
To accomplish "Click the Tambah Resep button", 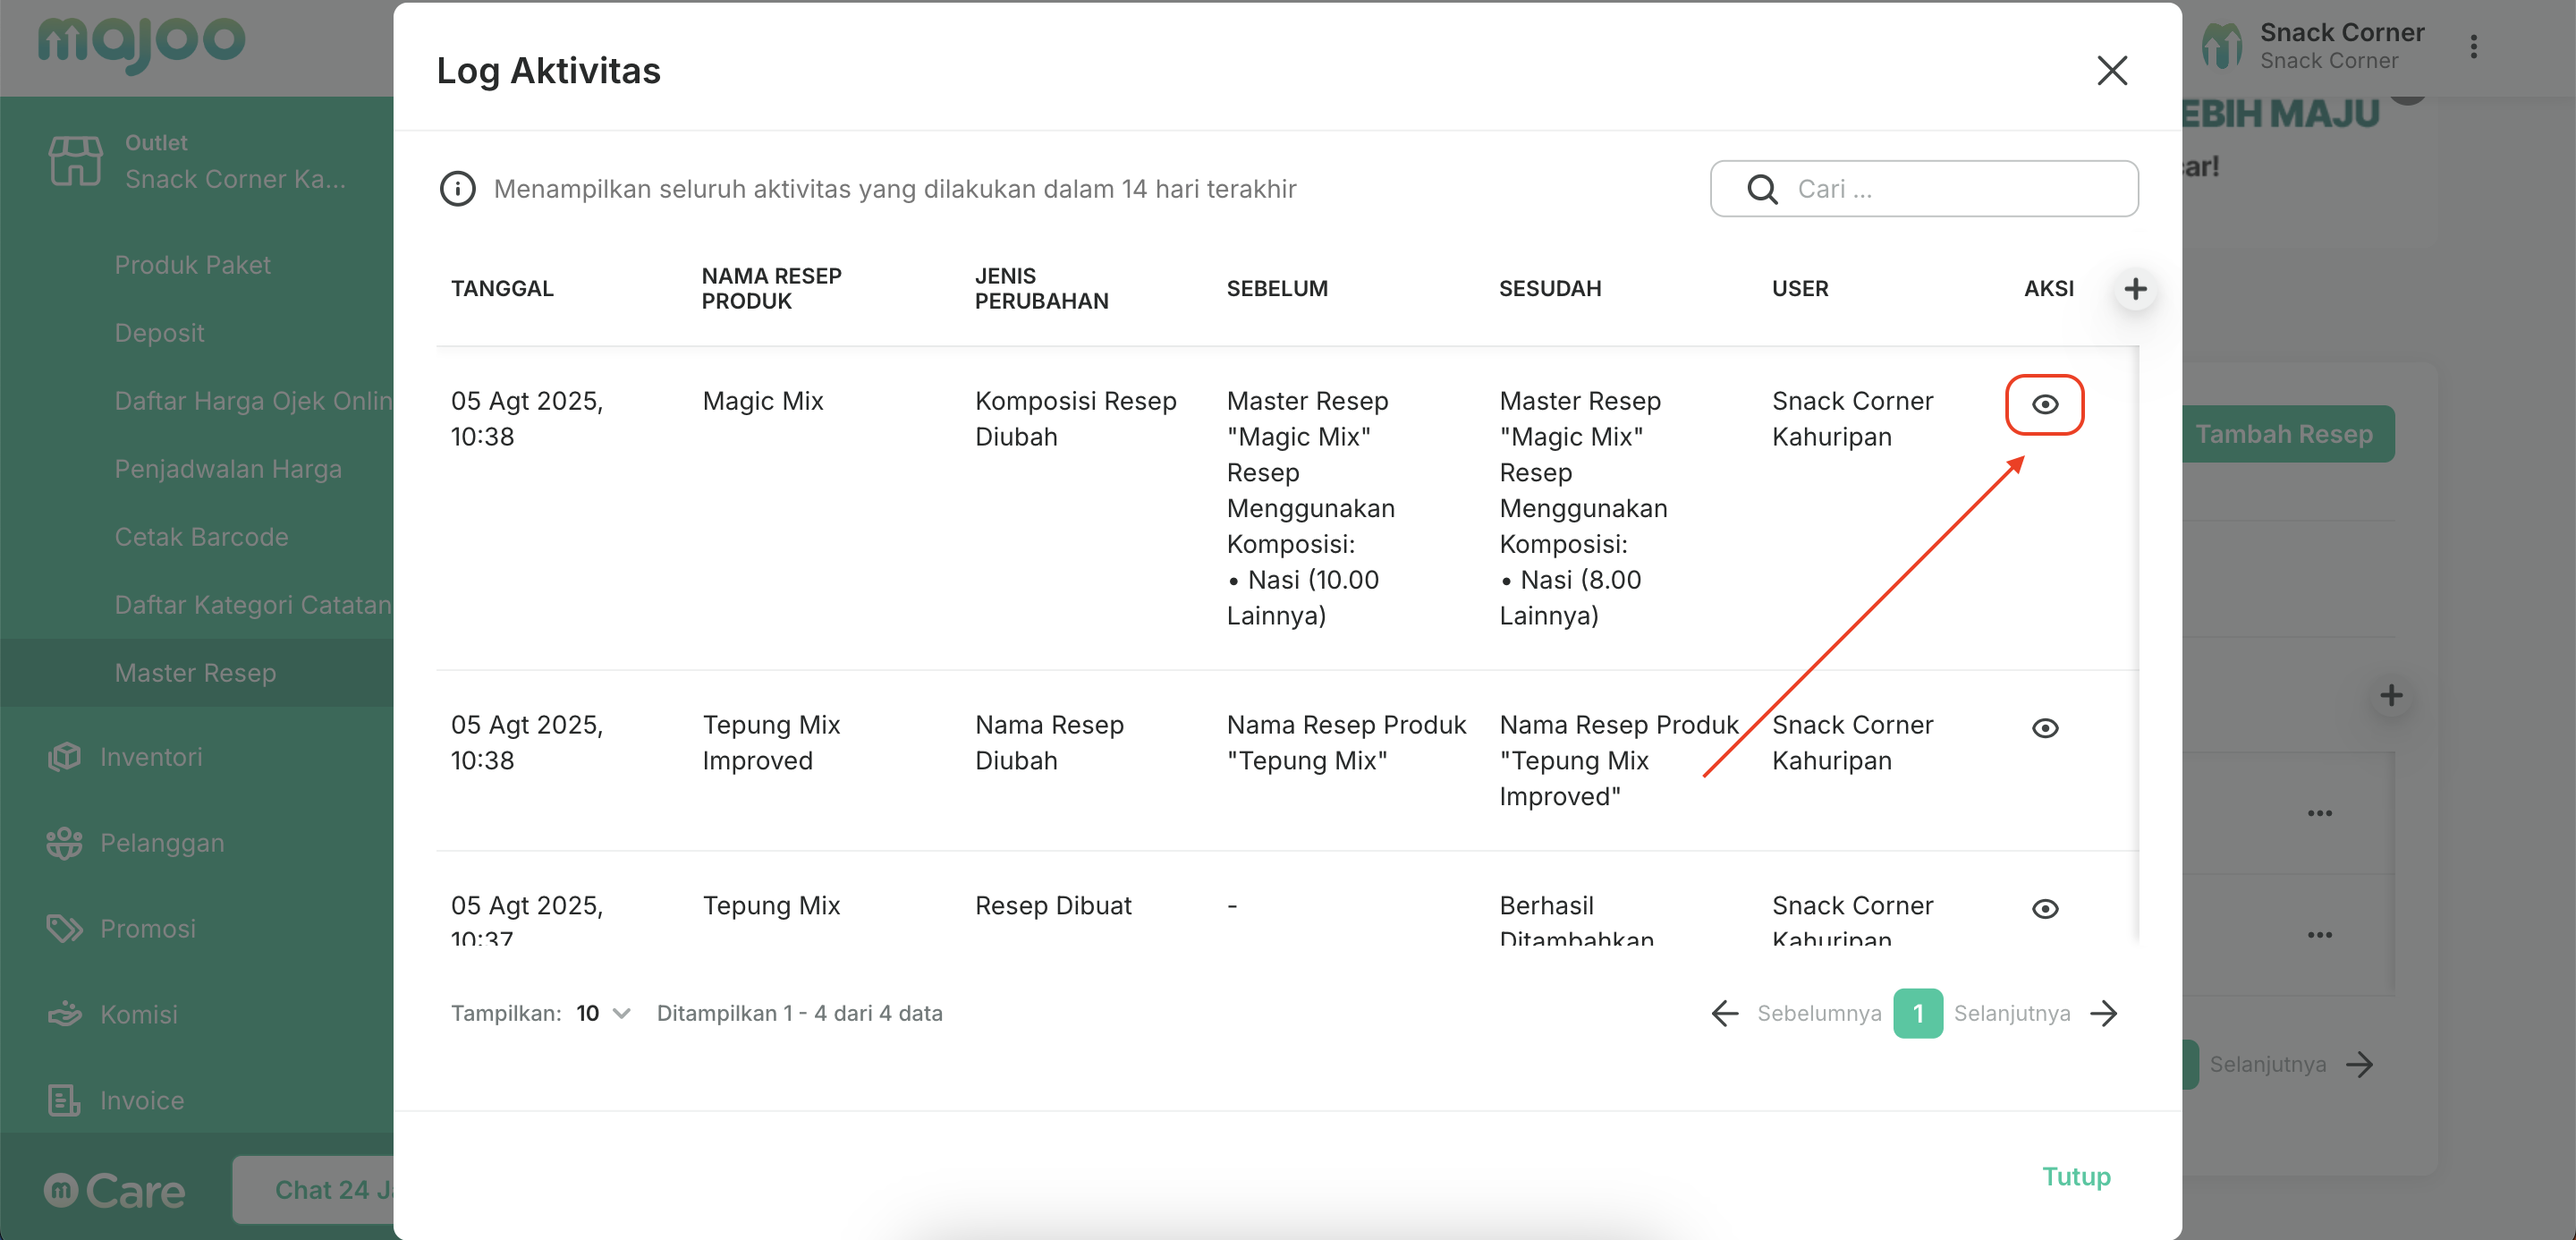I will (2285, 434).
